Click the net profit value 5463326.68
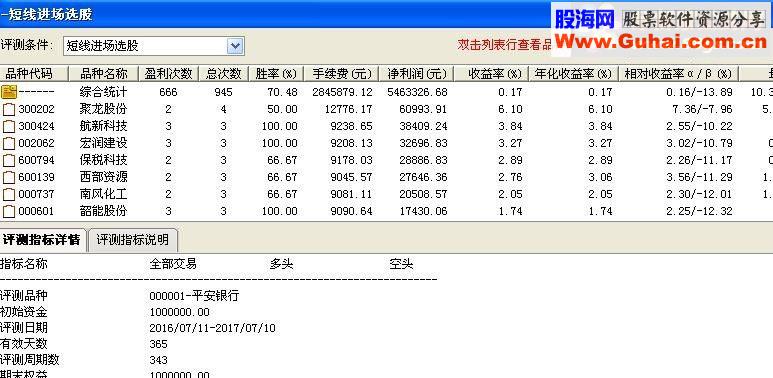This screenshot has width=773, height=378. (418, 92)
